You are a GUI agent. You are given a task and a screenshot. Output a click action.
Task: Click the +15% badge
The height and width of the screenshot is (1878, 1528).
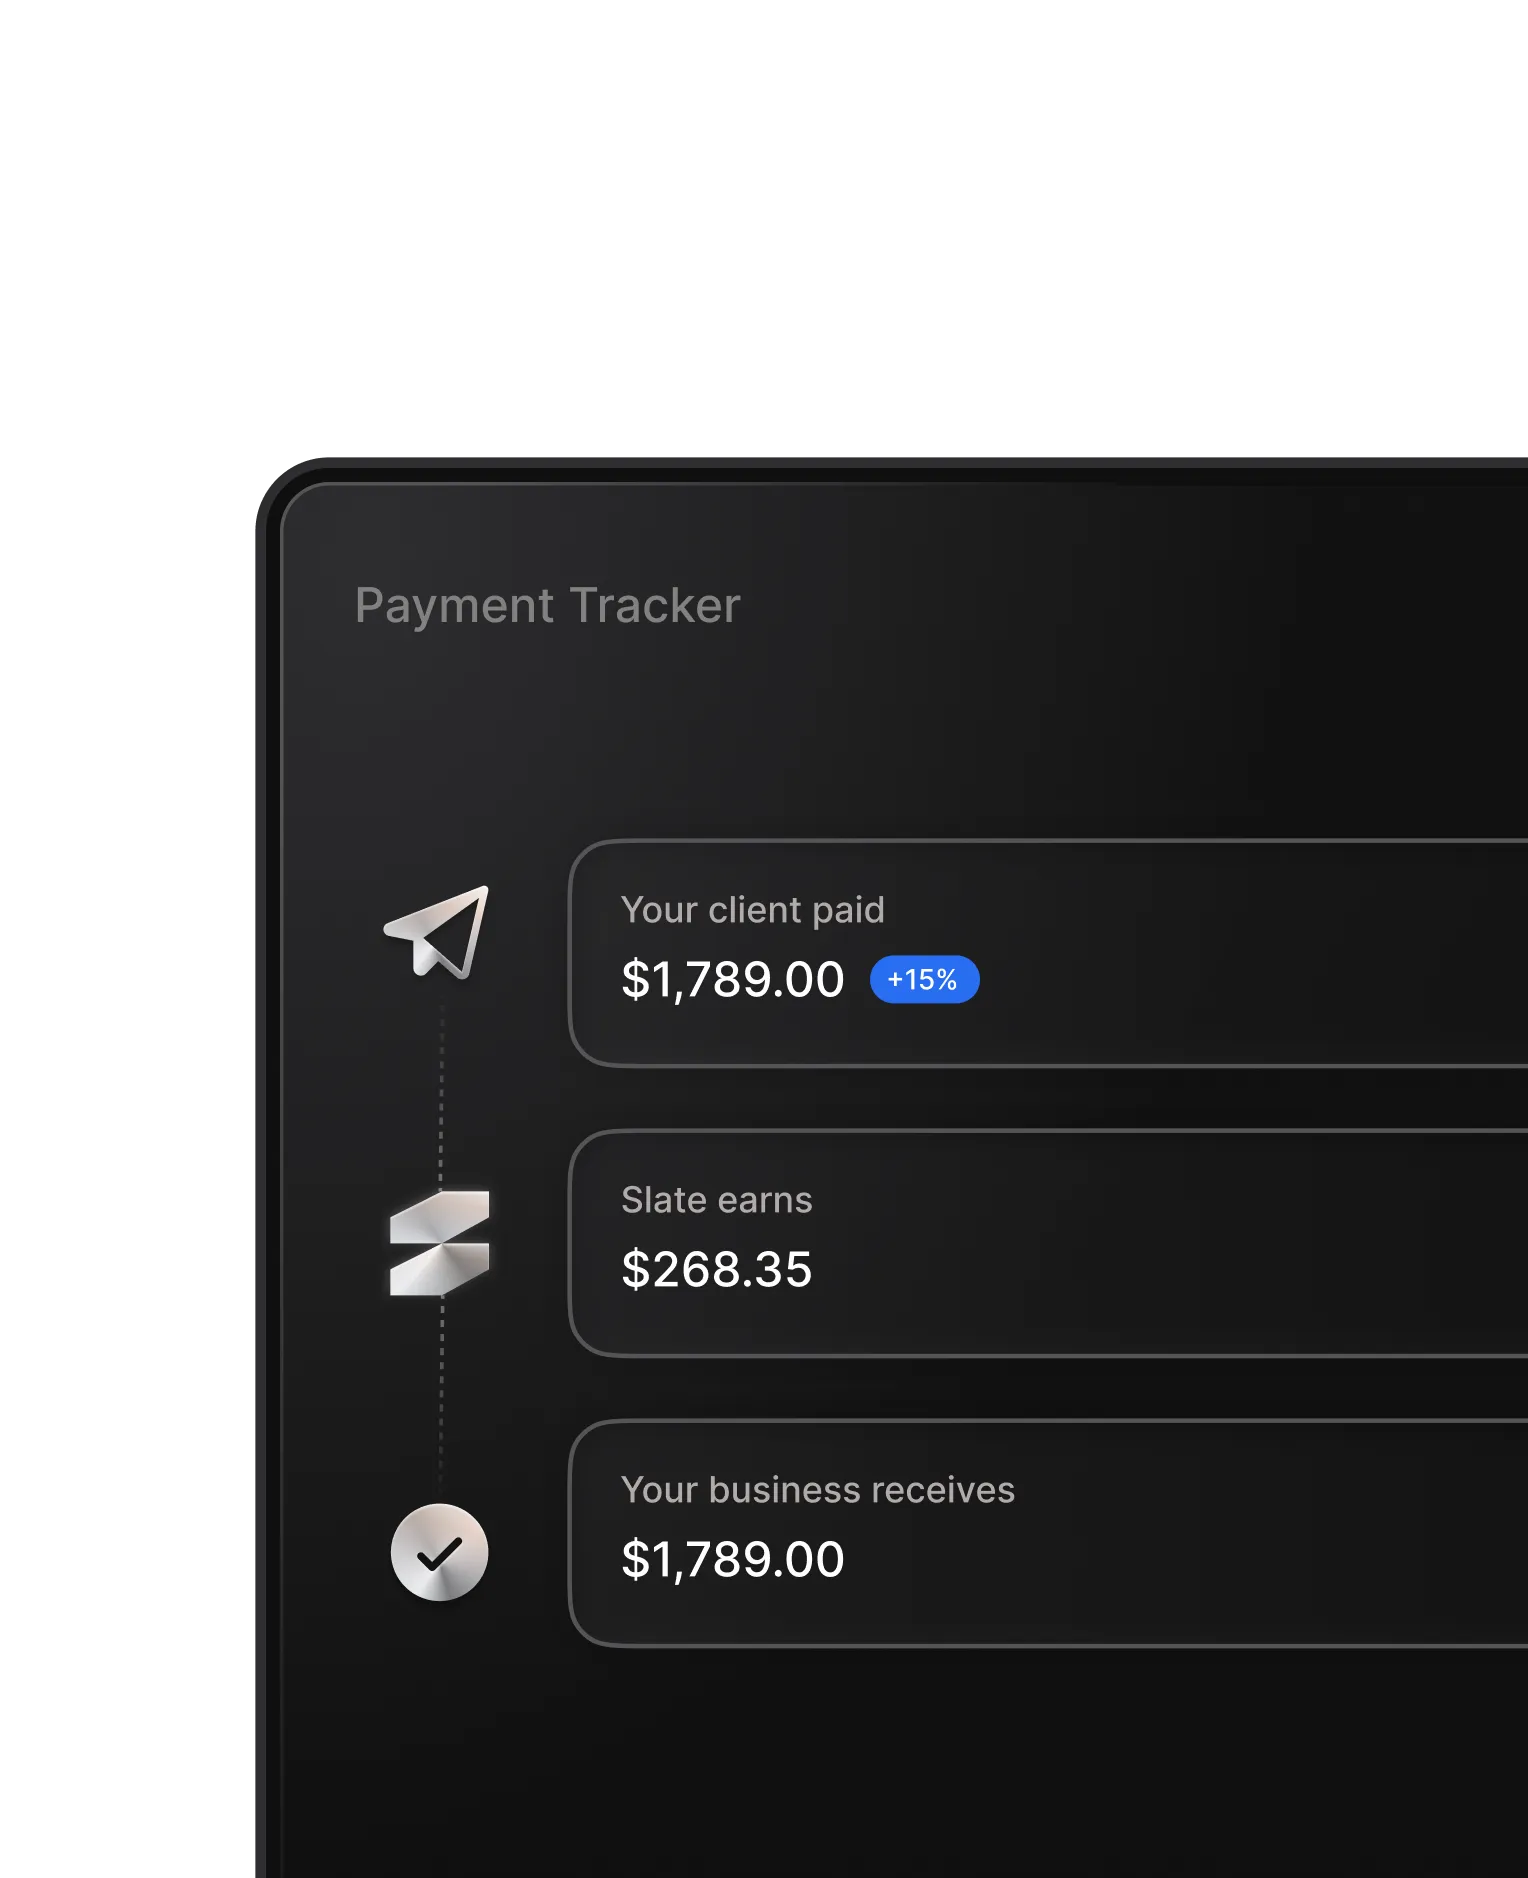click(923, 980)
